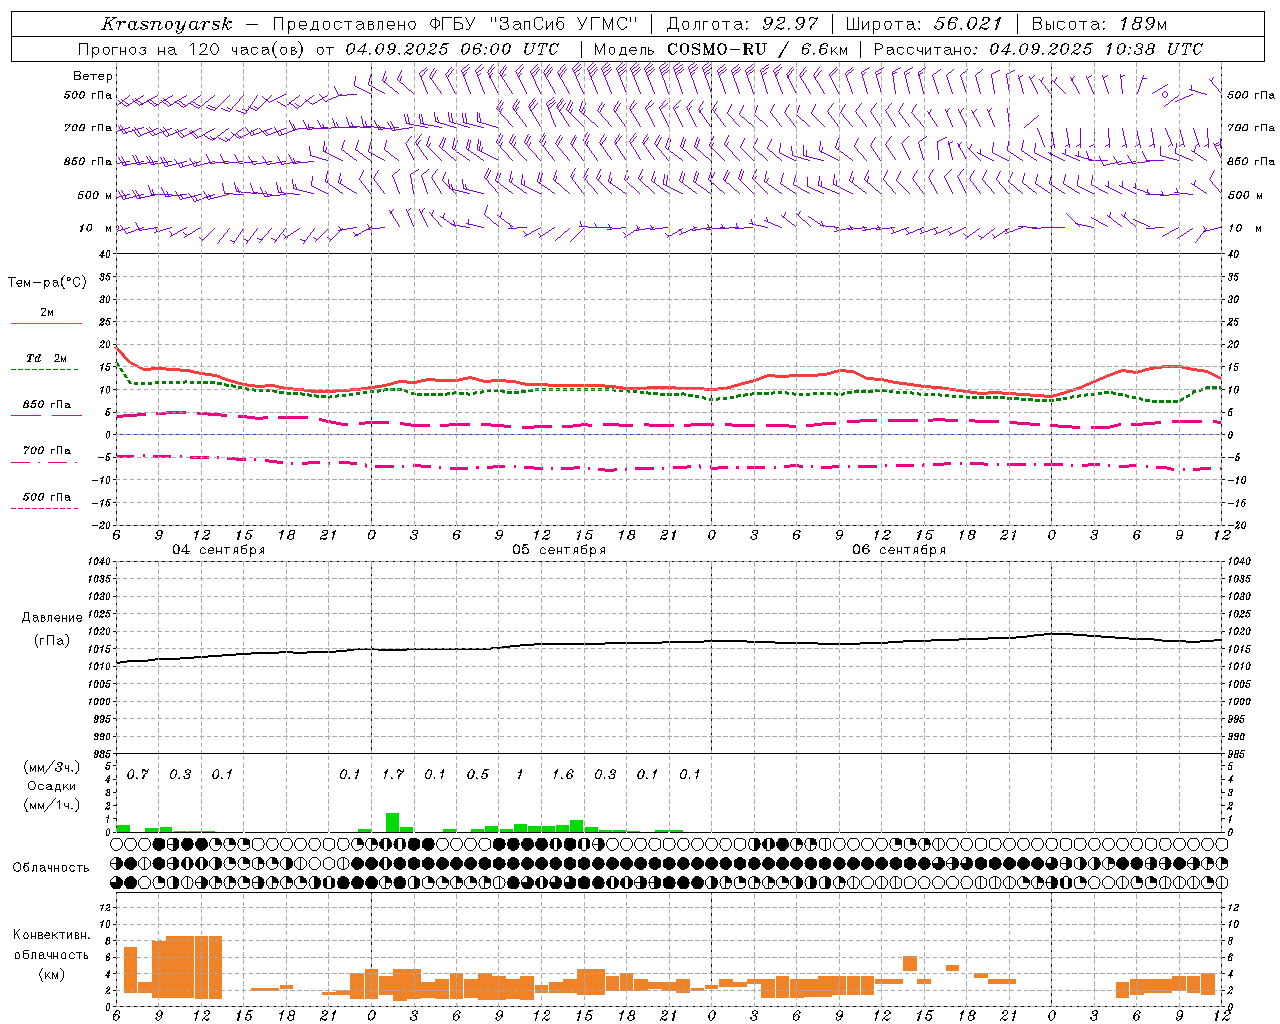Screen dimensions: 1280x1024
Task: Click the '2м' temperature legend entry
Action: click(x=47, y=312)
